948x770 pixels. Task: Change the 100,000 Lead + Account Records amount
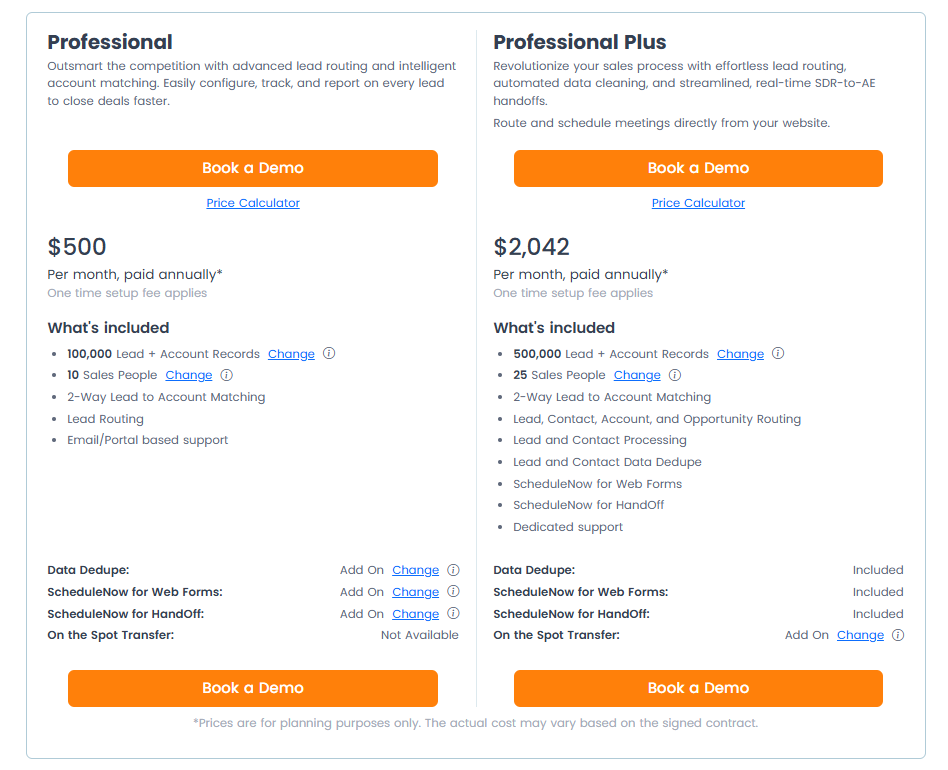291,354
